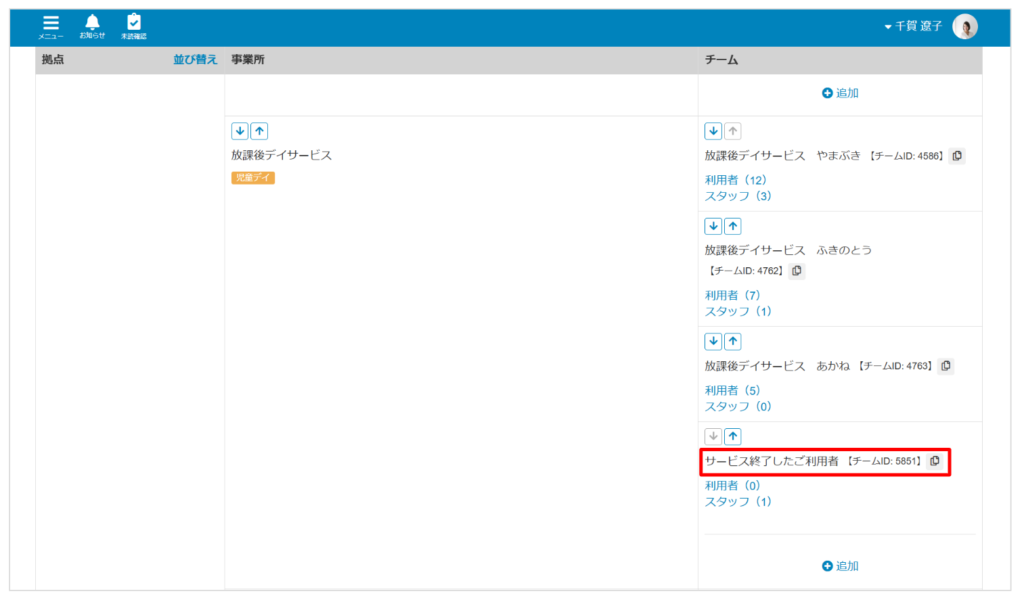Move ふきのとう team up
1024x600 pixels.
tap(733, 227)
